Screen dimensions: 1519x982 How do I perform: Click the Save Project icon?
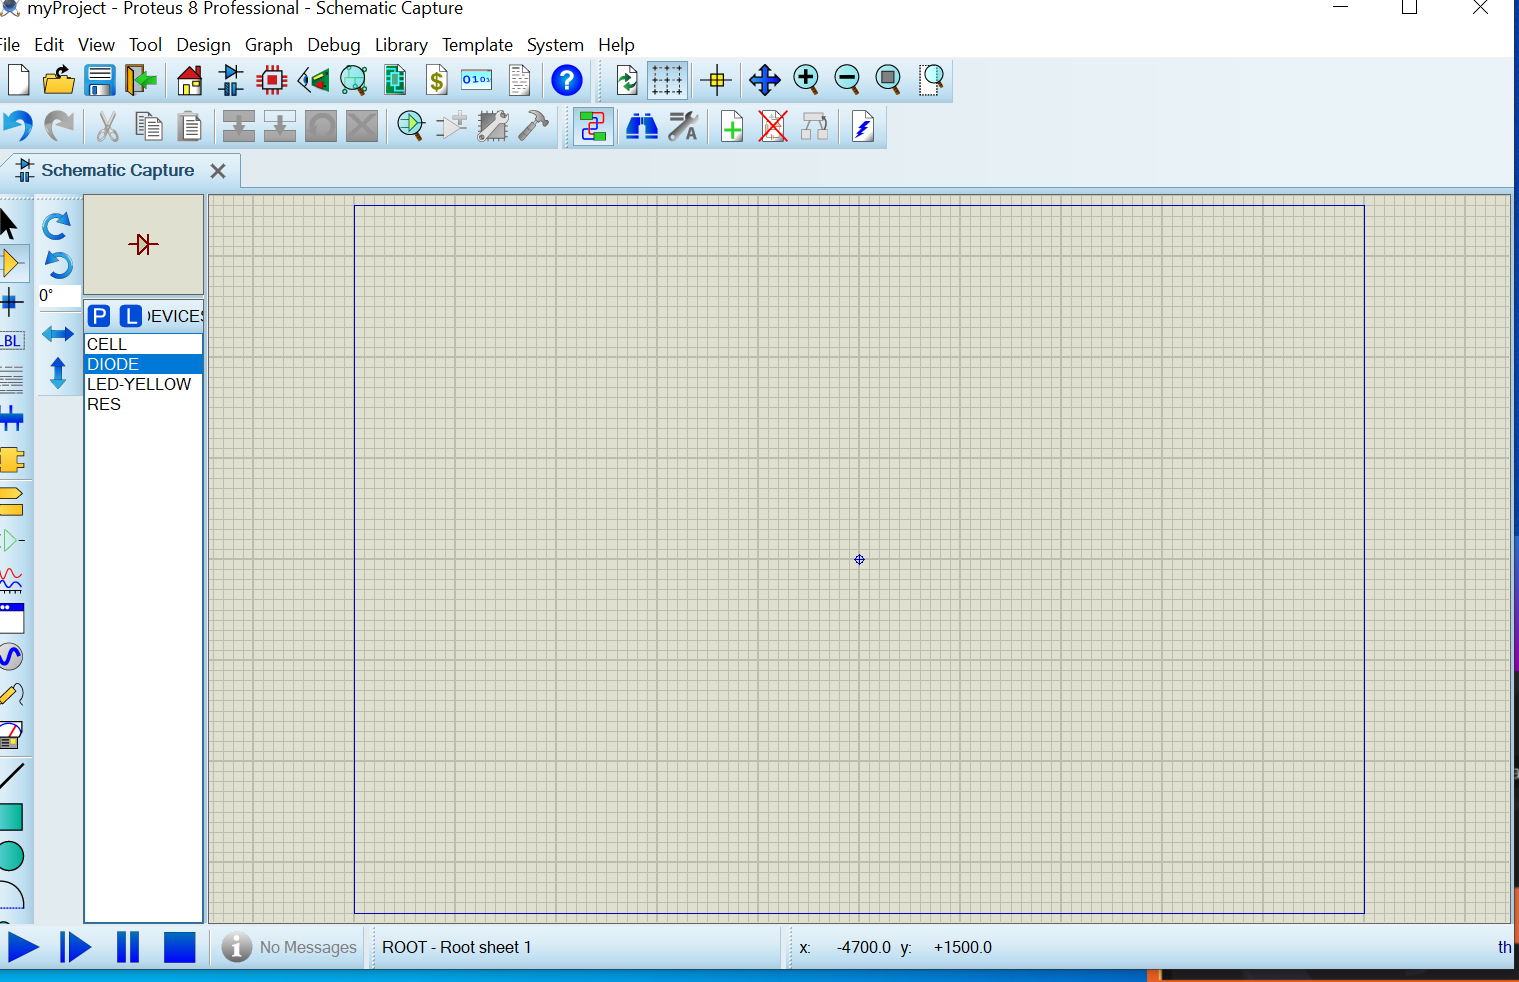(100, 80)
